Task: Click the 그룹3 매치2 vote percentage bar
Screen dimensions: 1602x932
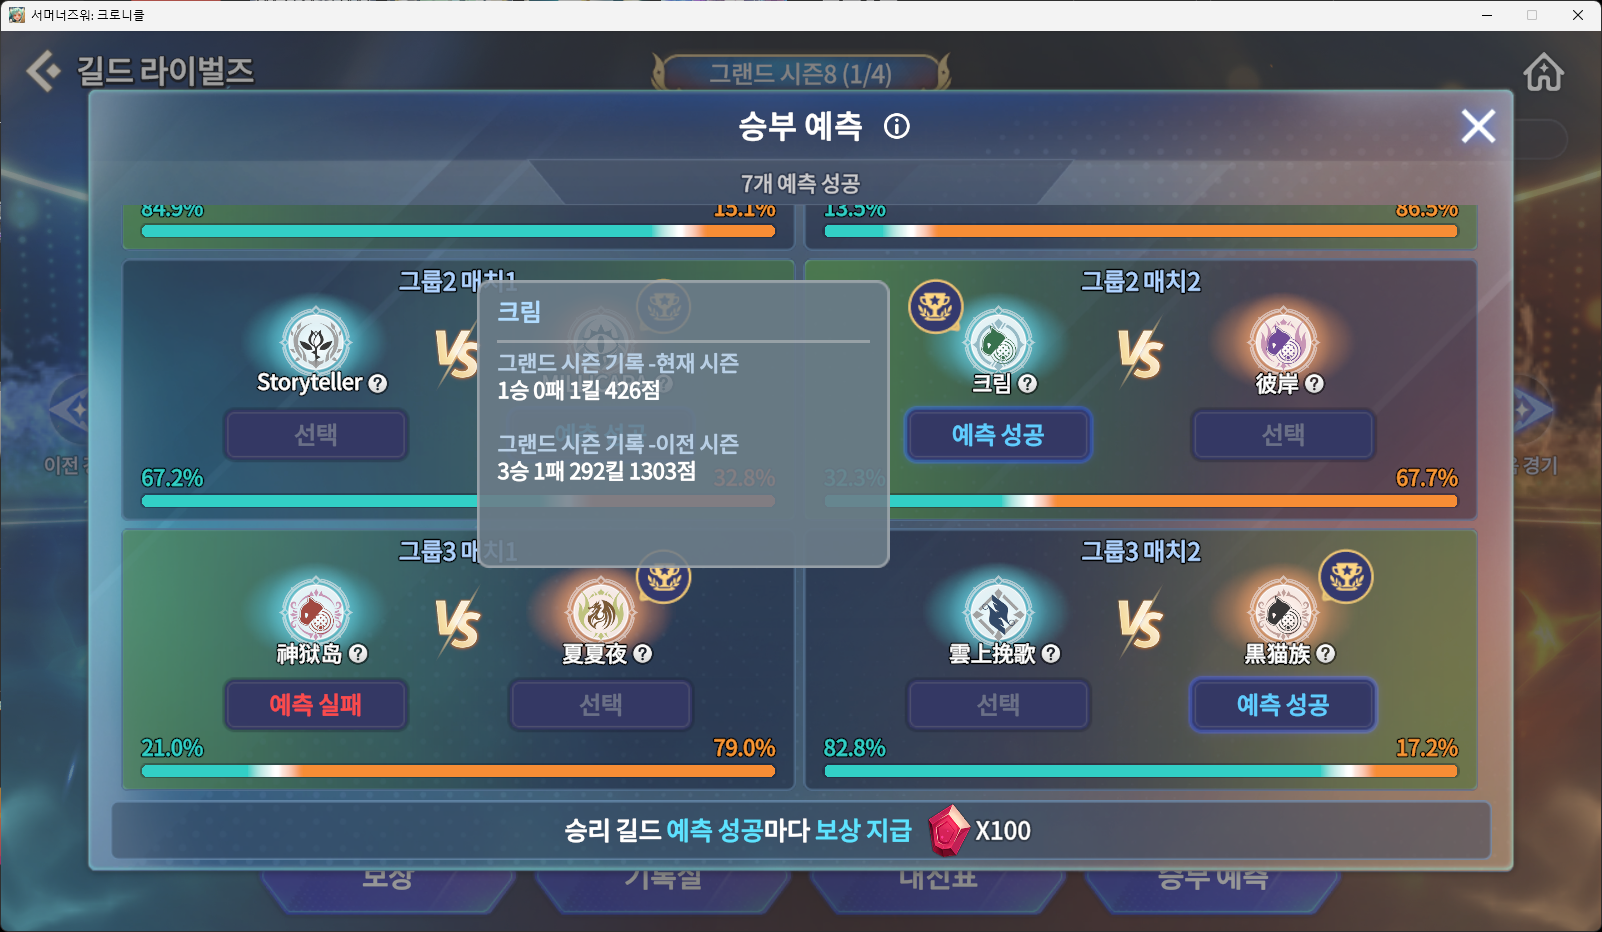Action: click(x=1140, y=771)
